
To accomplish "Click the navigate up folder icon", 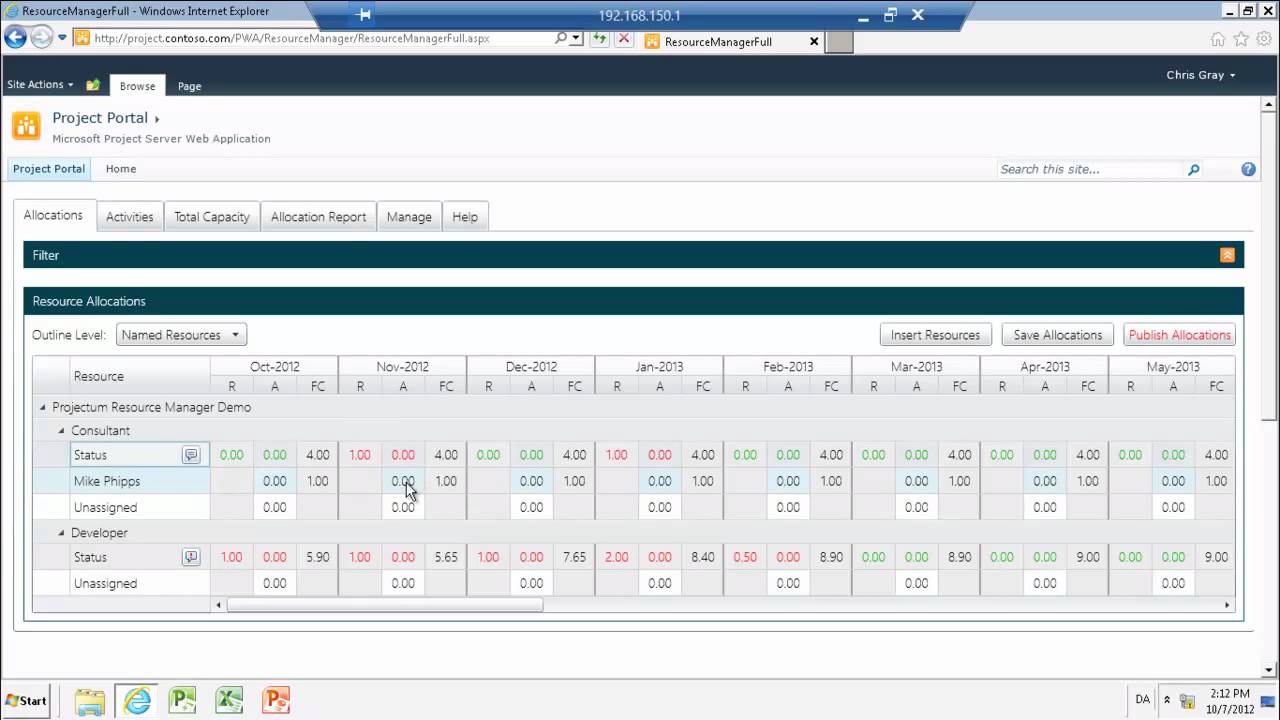I will pos(93,85).
